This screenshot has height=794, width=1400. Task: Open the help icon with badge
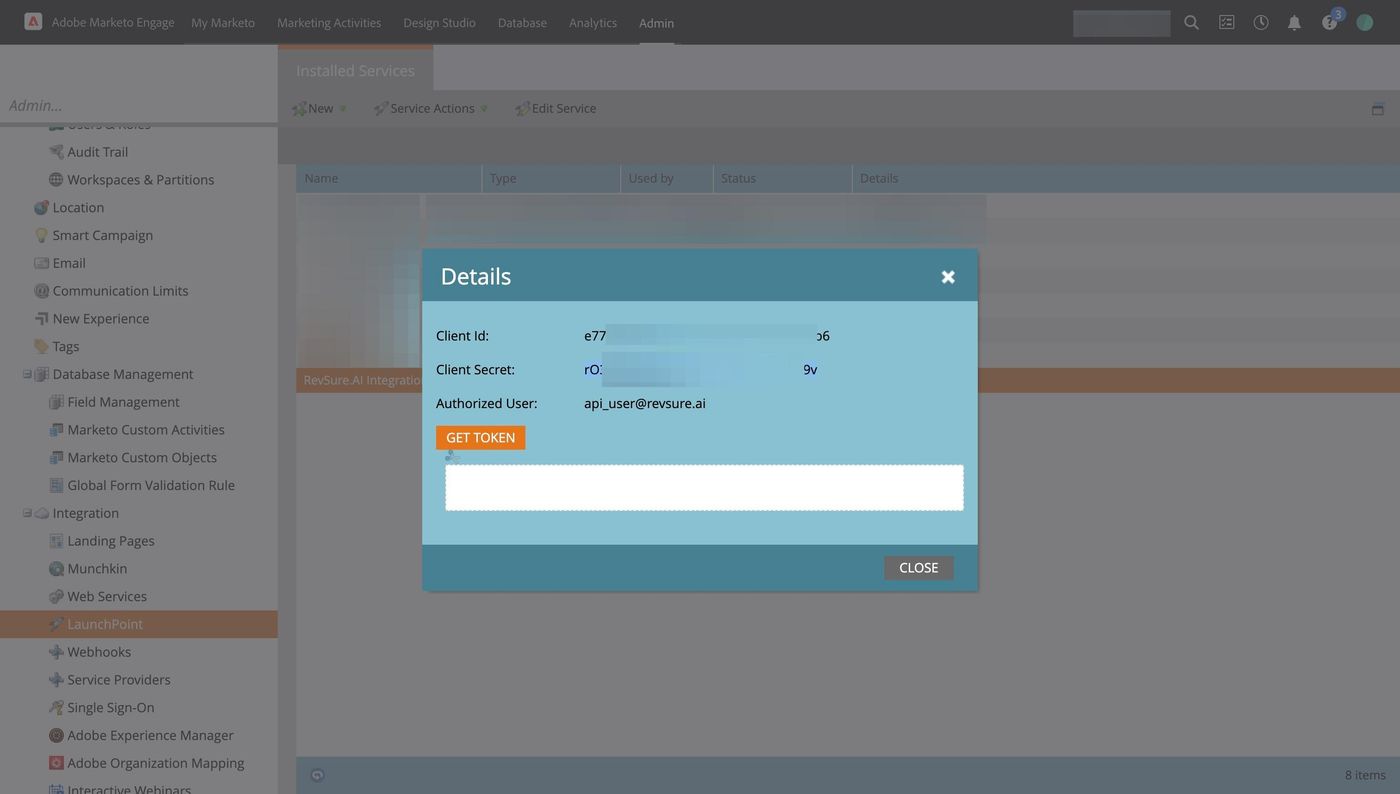[1330, 22]
